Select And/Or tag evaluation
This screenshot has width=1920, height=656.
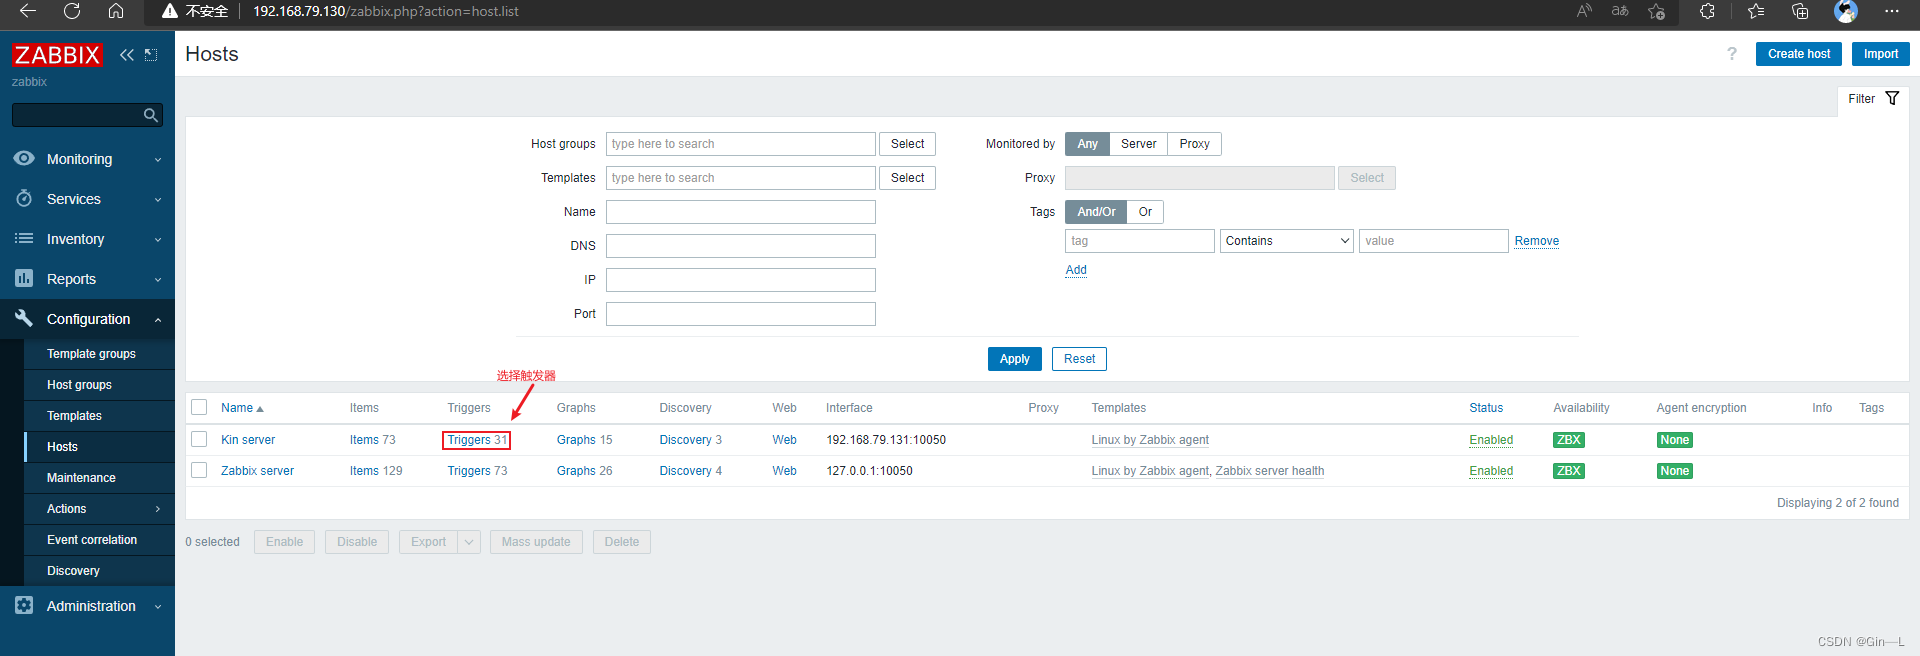pos(1096,212)
